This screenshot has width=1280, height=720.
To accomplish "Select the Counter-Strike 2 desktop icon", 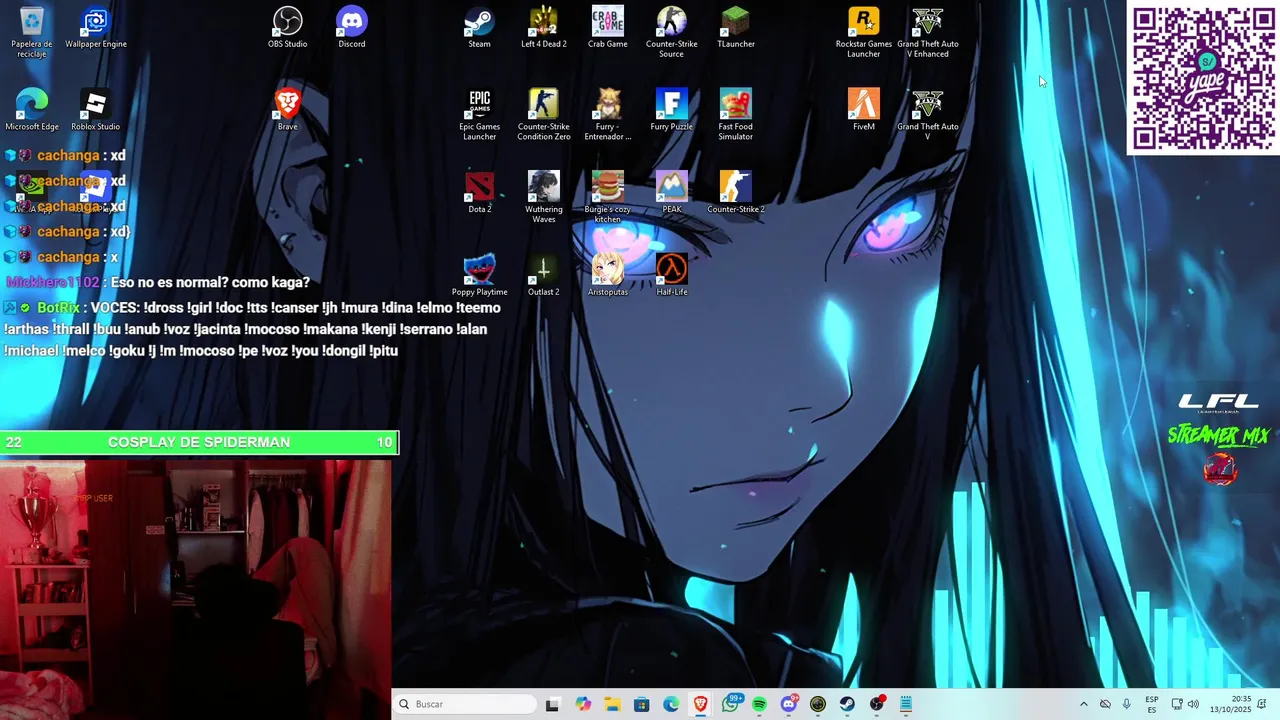I will pyautogui.click(x=736, y=192).
